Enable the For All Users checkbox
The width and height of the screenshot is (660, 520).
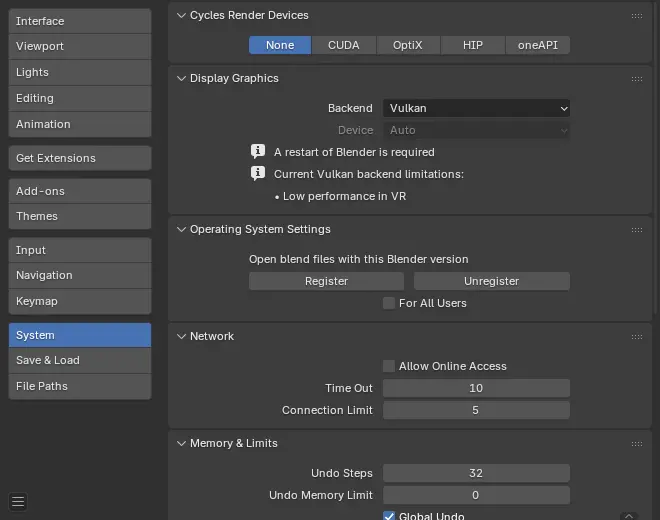coord(389,303)
